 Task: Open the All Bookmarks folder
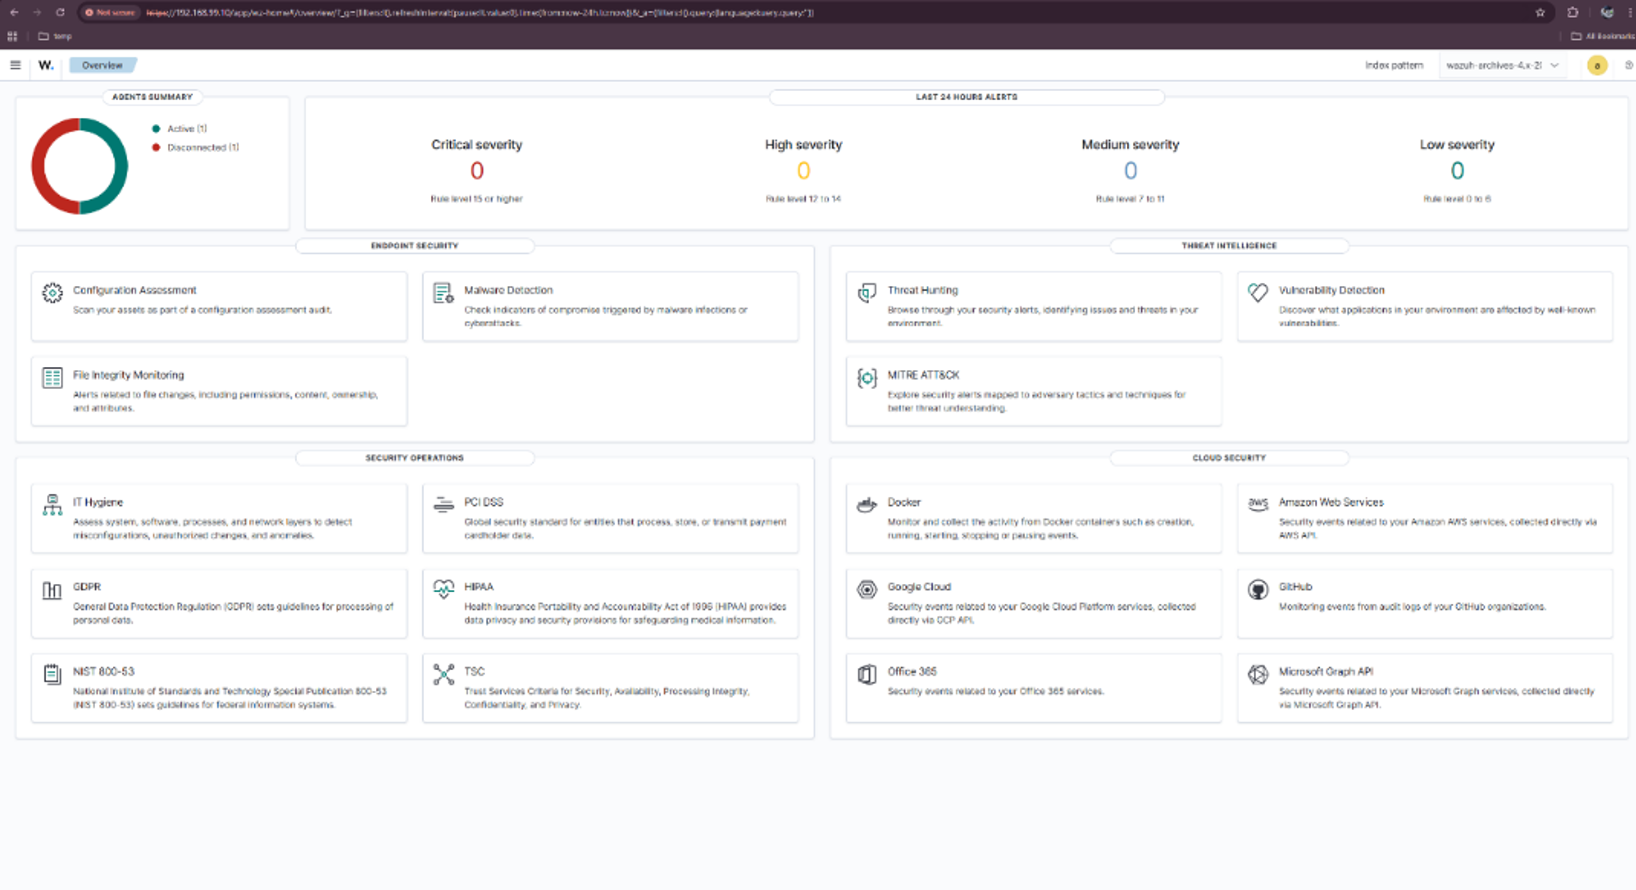(1603, 36)
